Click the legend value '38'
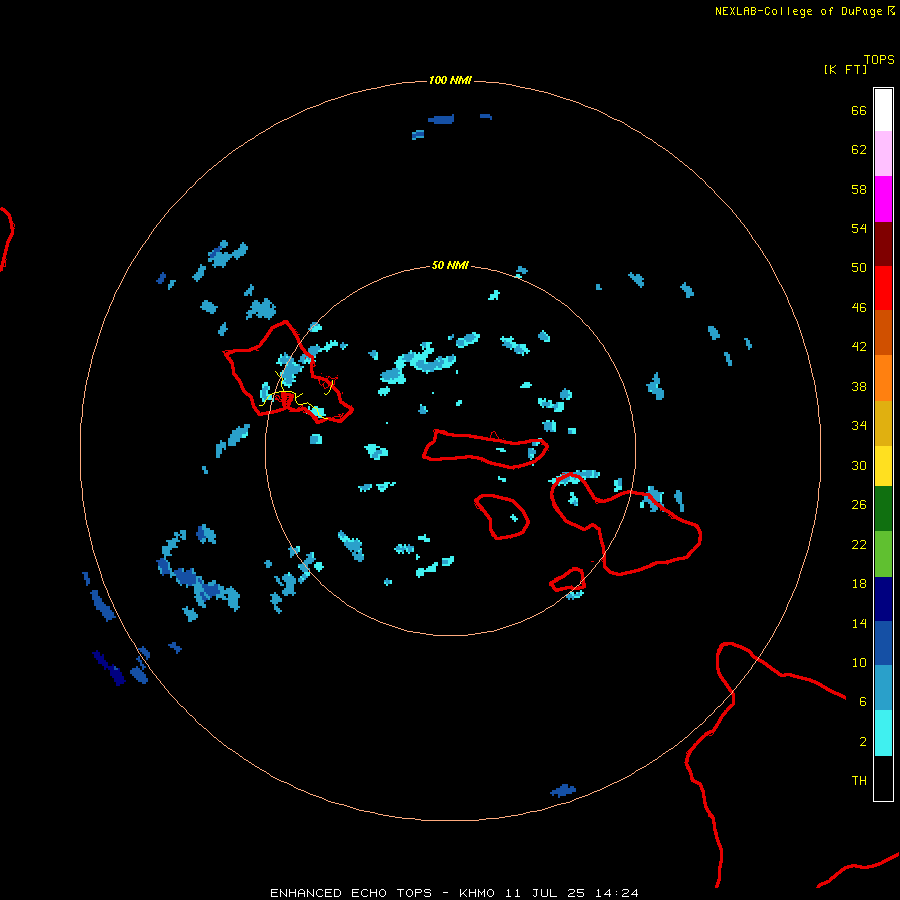Image resolution: width=900 pixels, height=900 pixels. click(x=859, y=386)
